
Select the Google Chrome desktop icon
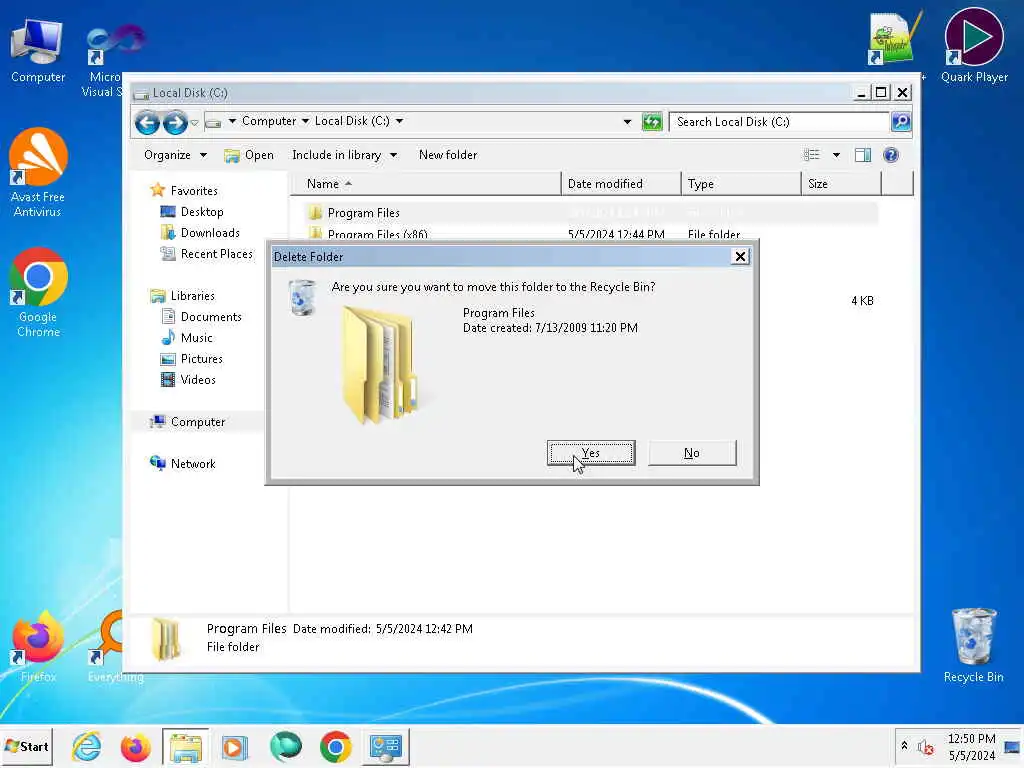click(38, 293)
